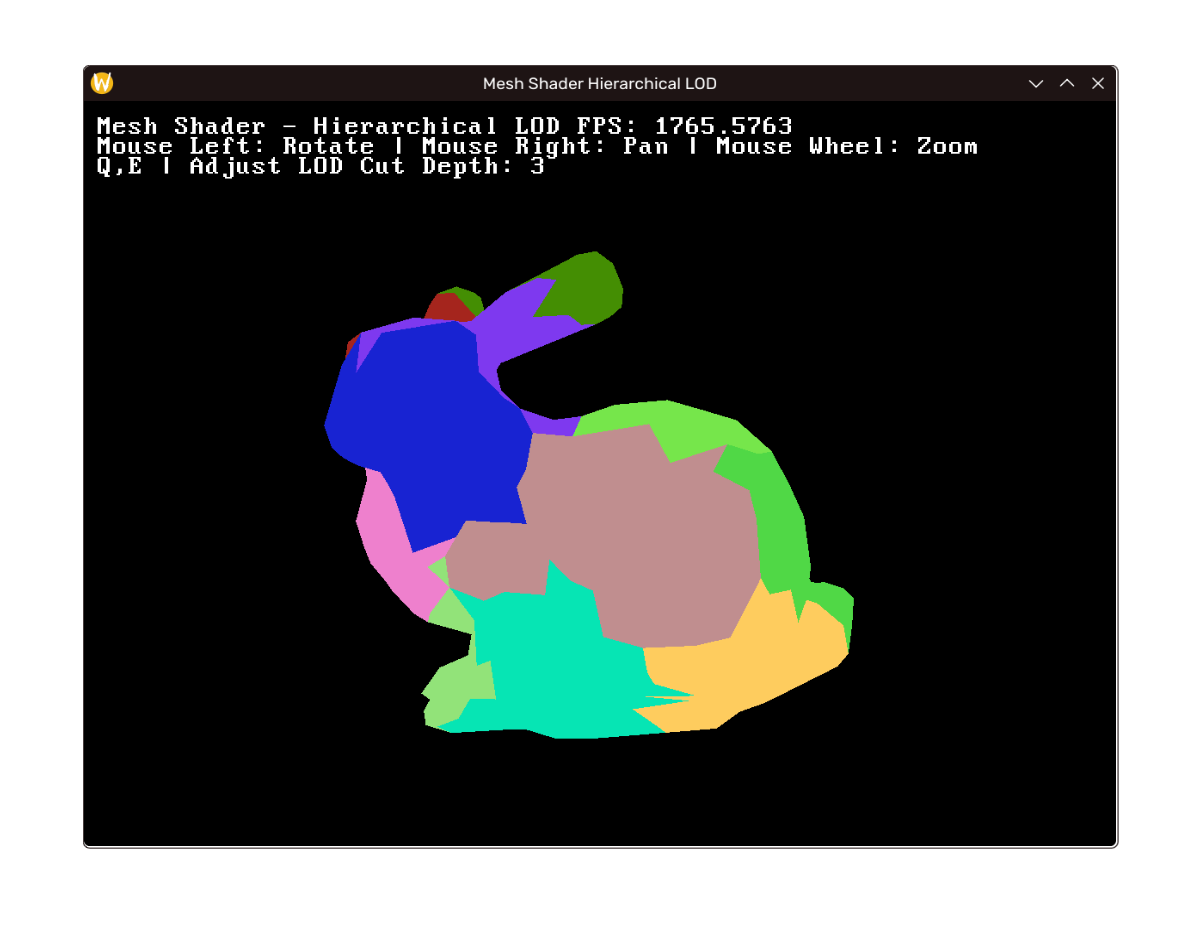Viewport: 1200px width, 942px height.
Task: Click the maximize chevron in the title bar
Action: tap(1066, 84)
